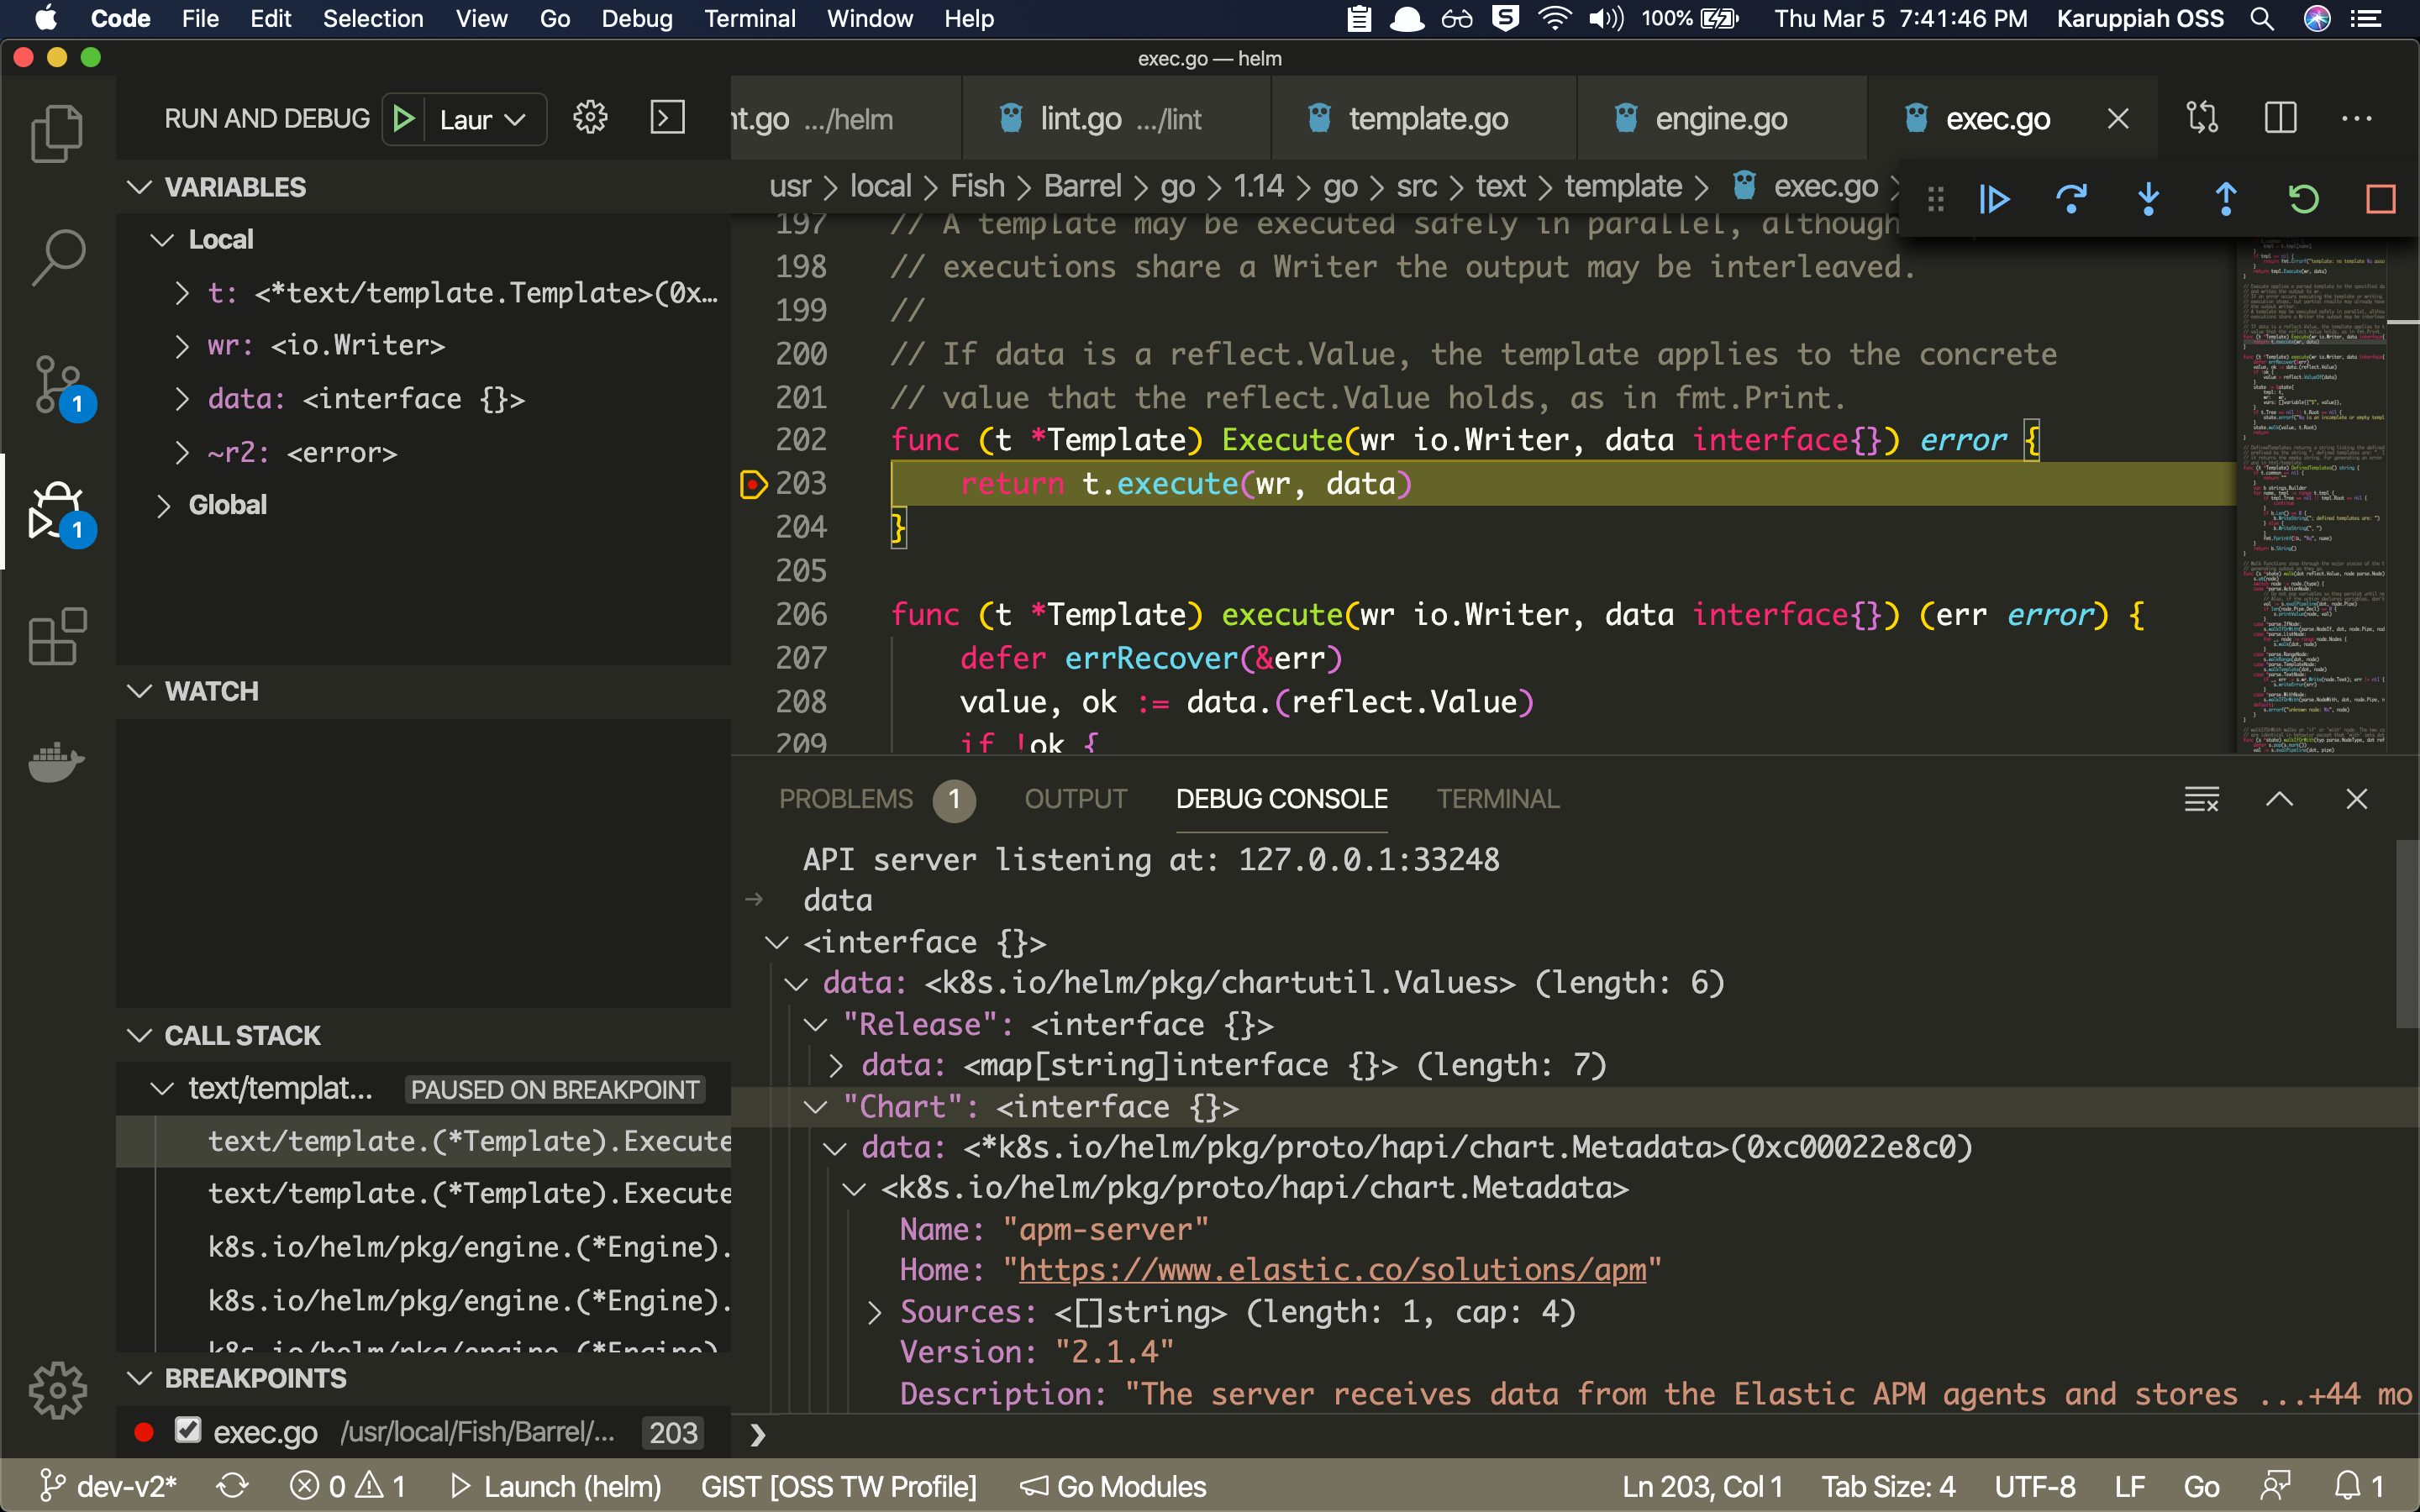Grab the debug toolbar drag handle

pos(1936,199)
